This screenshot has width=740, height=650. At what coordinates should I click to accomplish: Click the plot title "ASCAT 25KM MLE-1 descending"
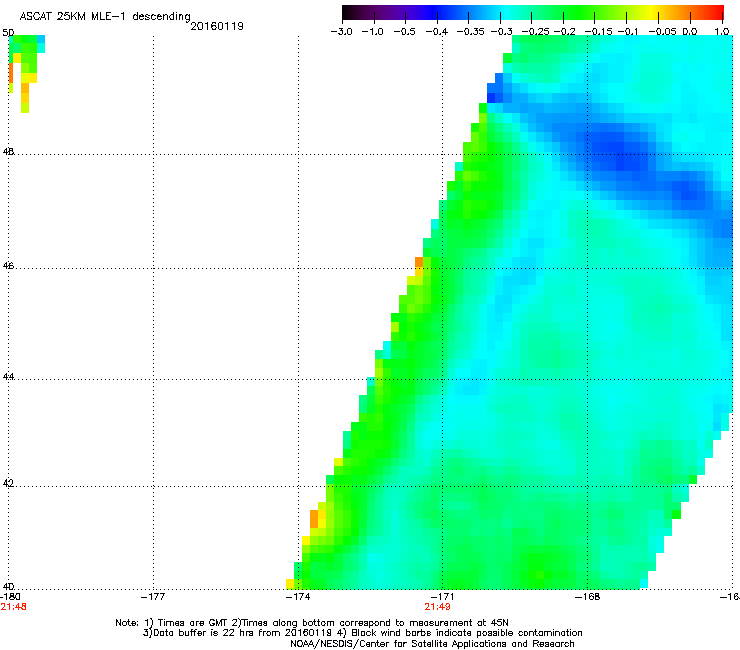pos(105,16)
